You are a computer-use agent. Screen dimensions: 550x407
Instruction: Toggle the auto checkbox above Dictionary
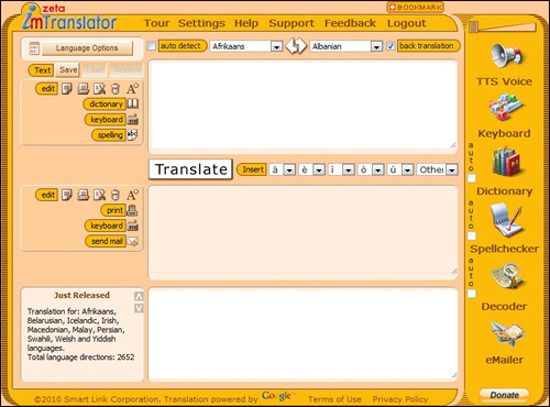coord(472,179)
